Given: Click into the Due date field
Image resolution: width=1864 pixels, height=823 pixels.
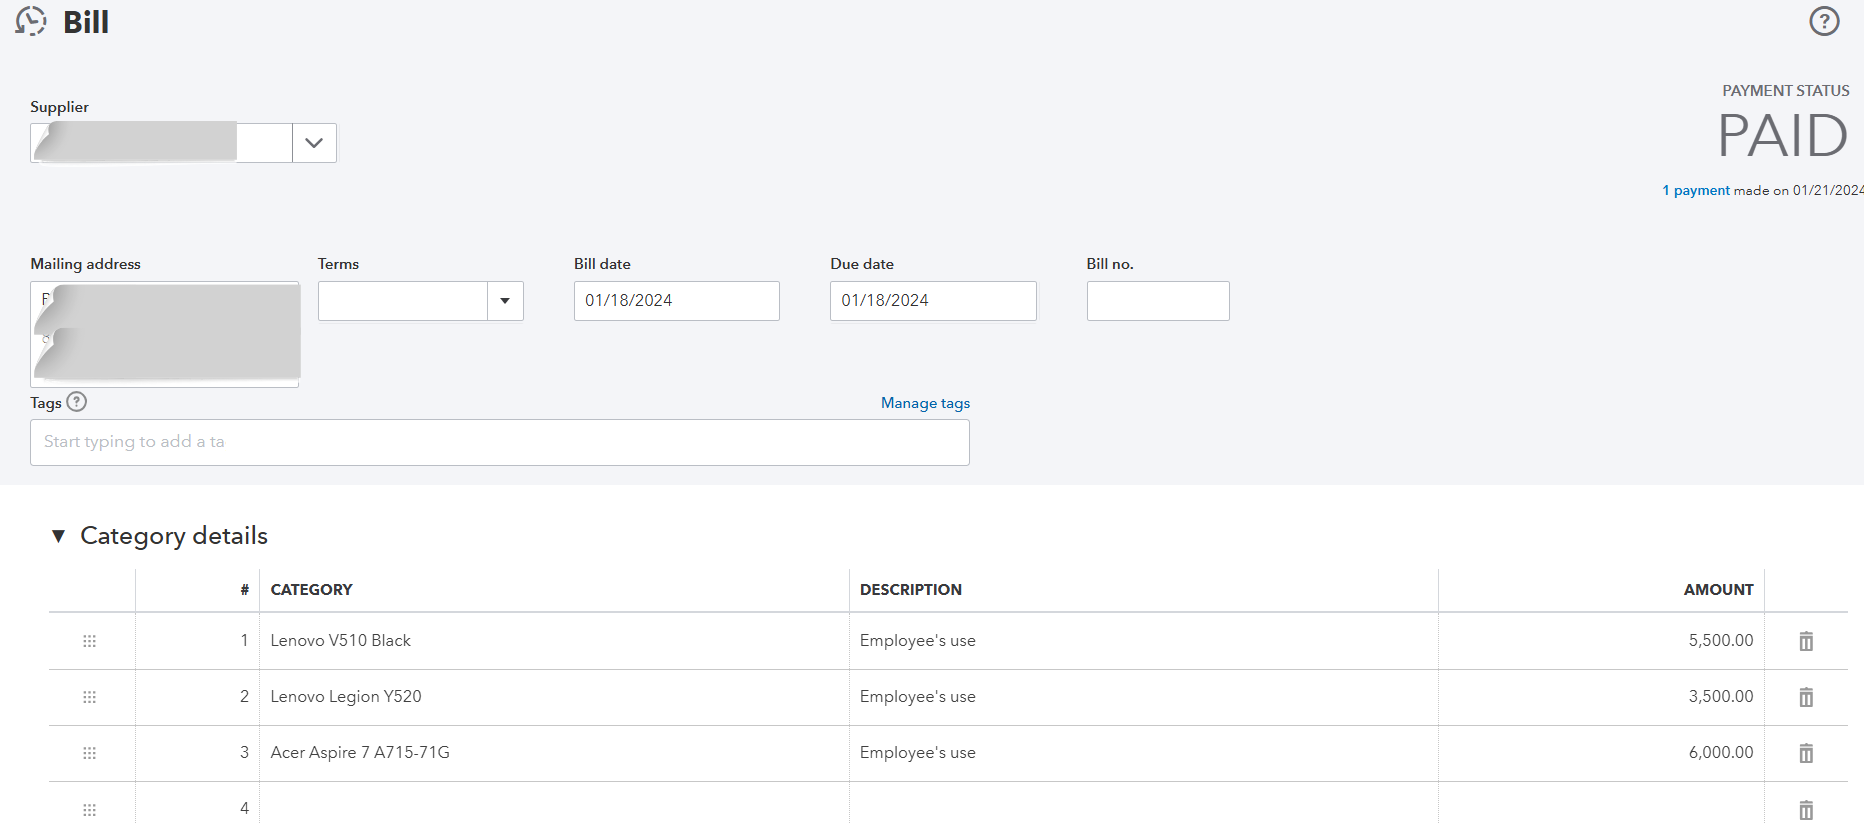Looking at the screenshot, I should coord(932,301).
